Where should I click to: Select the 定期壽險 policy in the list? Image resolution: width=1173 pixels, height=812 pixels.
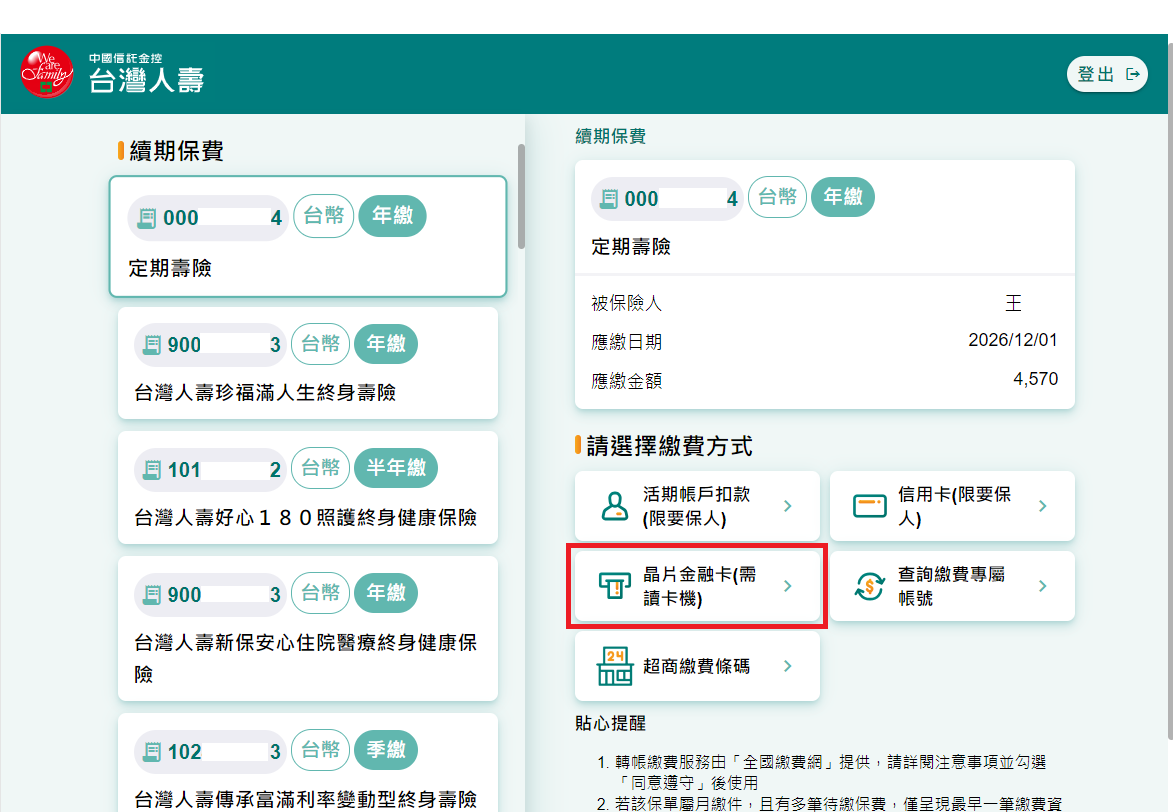[x=308, y=236]
